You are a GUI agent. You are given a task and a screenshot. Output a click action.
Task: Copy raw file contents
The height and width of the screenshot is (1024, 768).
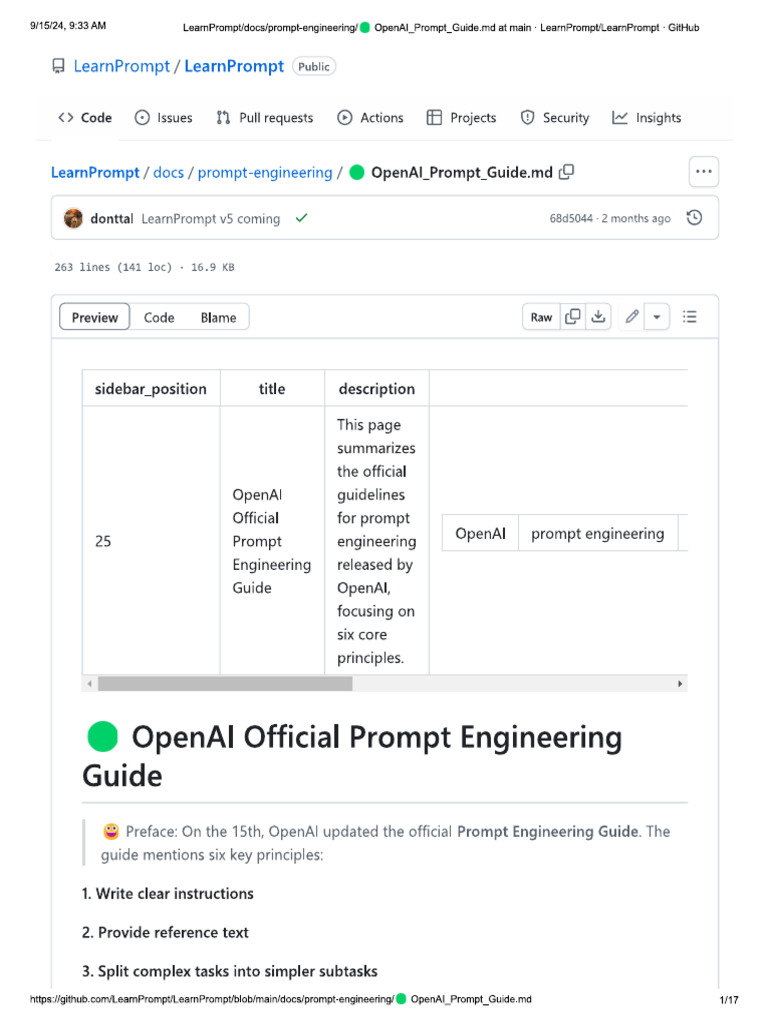573,317
